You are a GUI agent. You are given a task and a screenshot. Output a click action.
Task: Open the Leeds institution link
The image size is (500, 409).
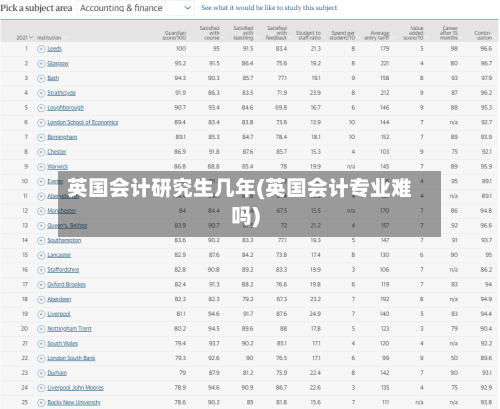coord(54,49)
